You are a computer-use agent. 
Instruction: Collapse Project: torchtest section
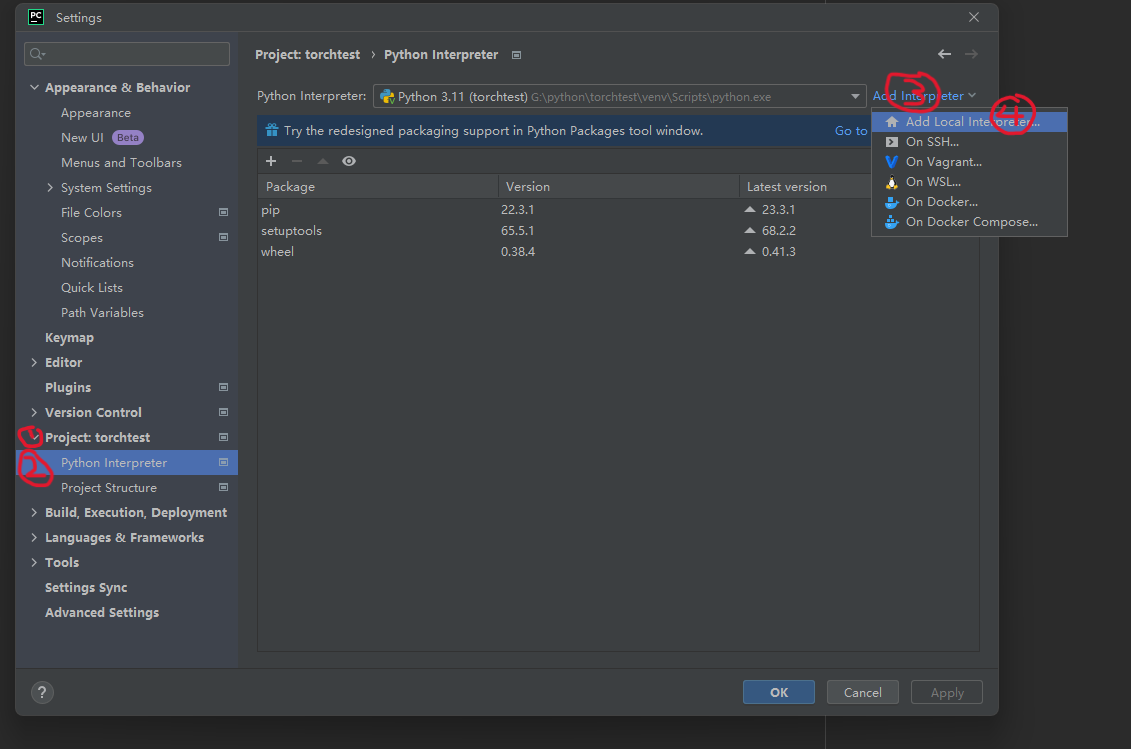pyautogui.click(x=34, y=437)
